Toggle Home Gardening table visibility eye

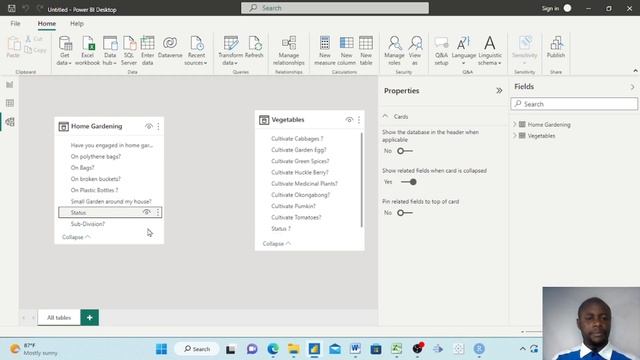[x=149, y=127]
